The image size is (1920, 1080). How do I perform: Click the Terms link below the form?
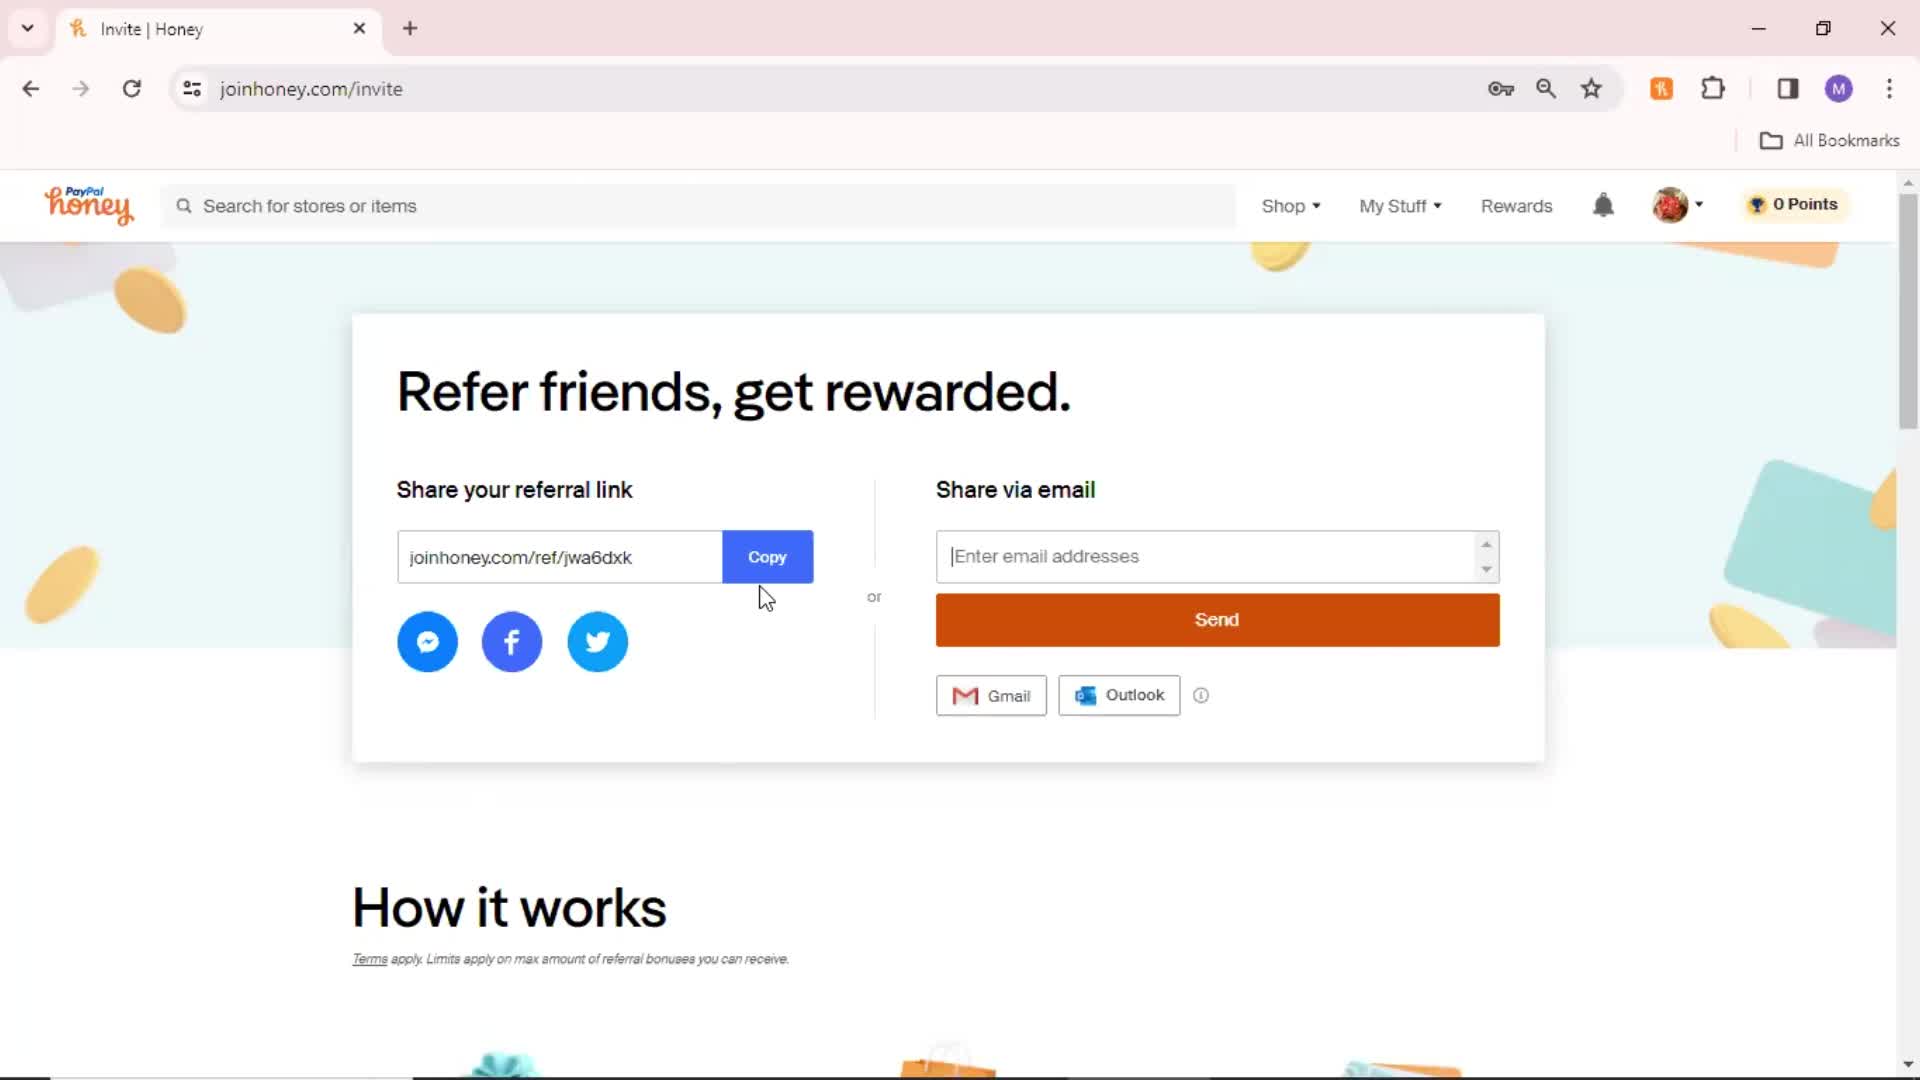coord(369,959)
